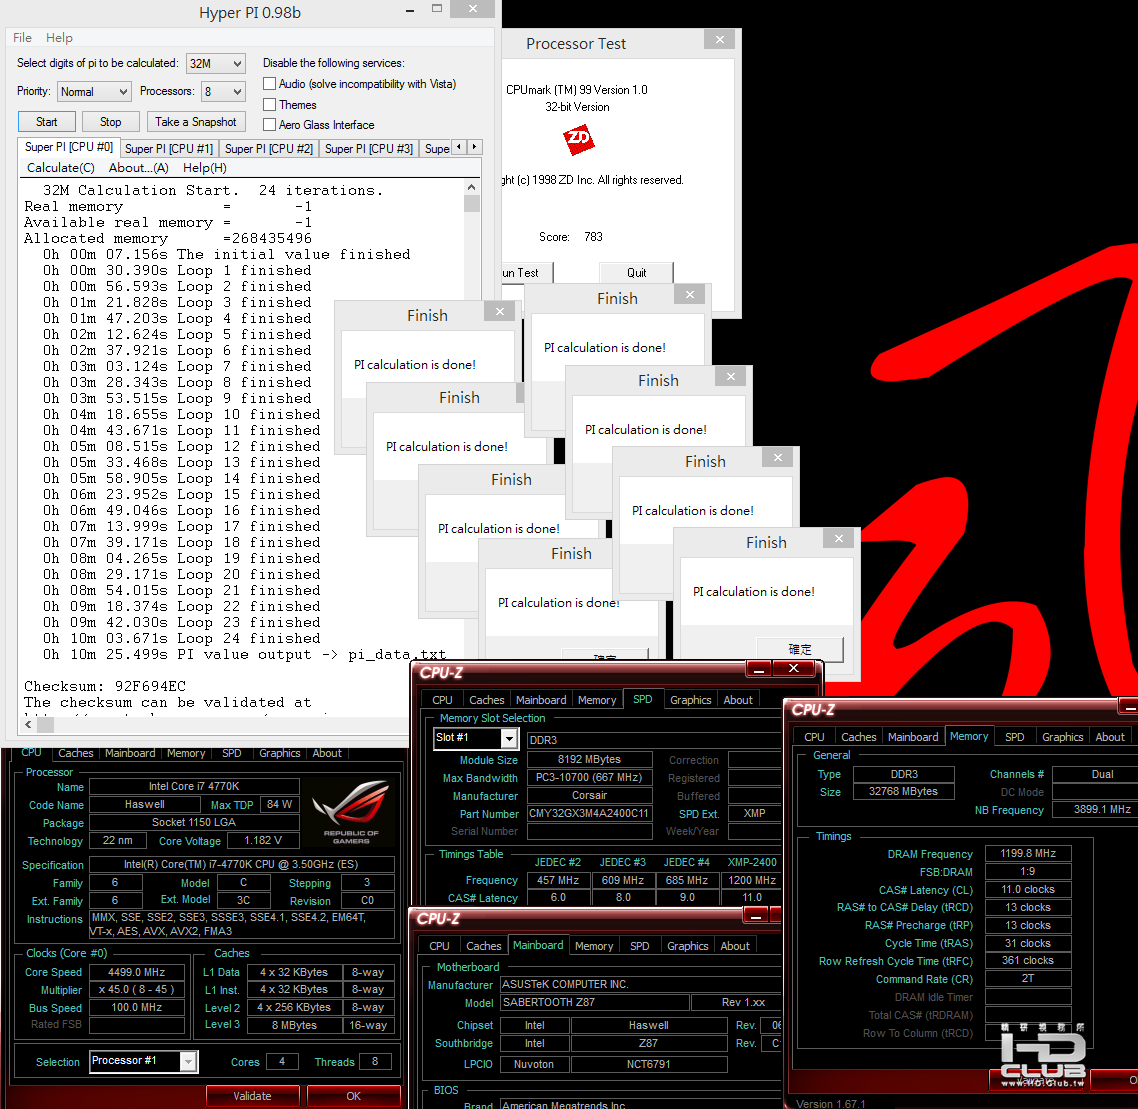
Task: Click the Core Speed 4499.0 MHz field
Action: click(x=136, y=972)
